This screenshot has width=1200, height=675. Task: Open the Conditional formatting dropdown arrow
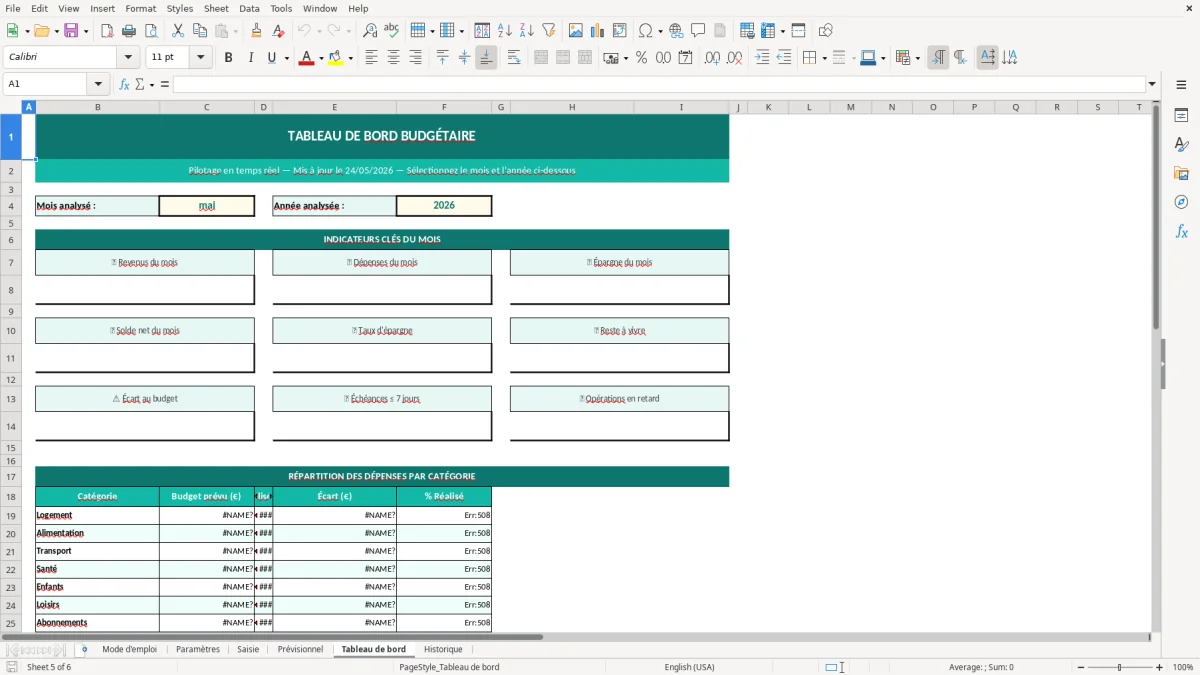(x=917, y=58)
